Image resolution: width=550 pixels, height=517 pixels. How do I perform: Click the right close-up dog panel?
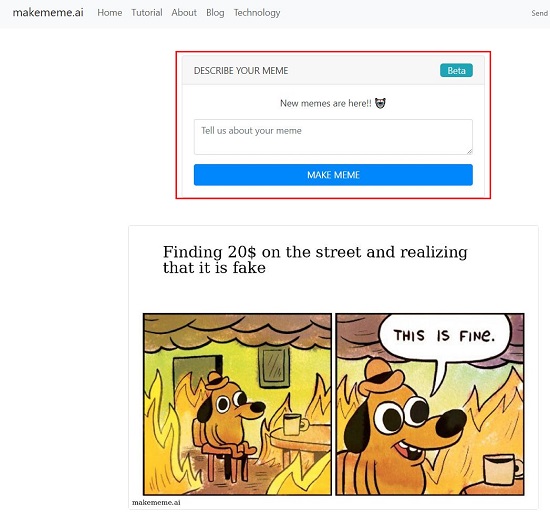pos(430,404)
